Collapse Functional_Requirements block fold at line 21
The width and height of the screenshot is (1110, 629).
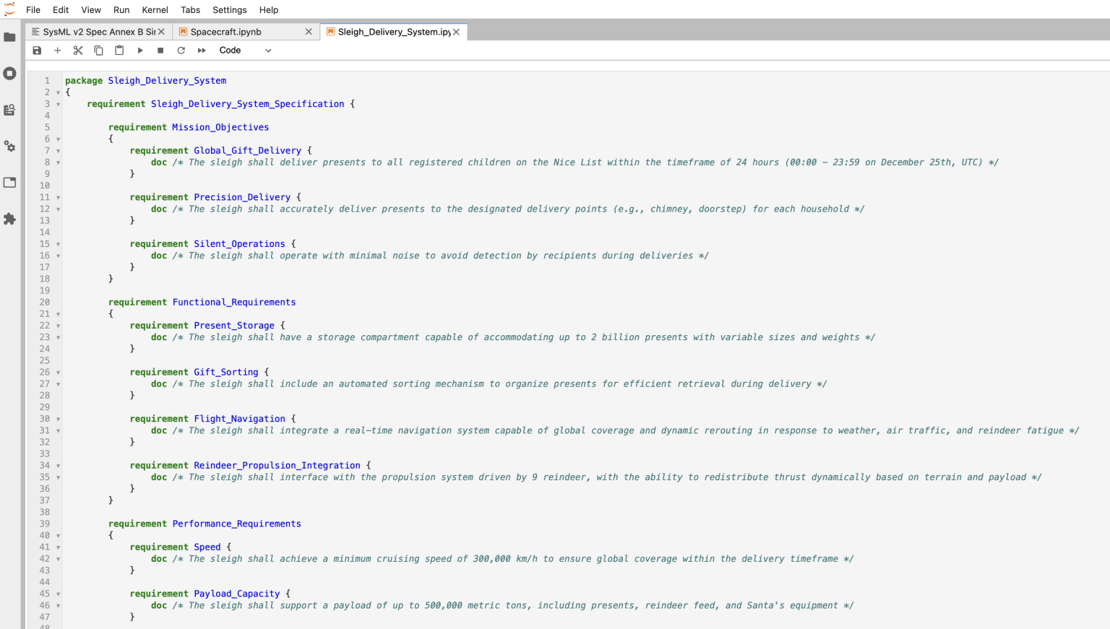click(x=58, y=314)
